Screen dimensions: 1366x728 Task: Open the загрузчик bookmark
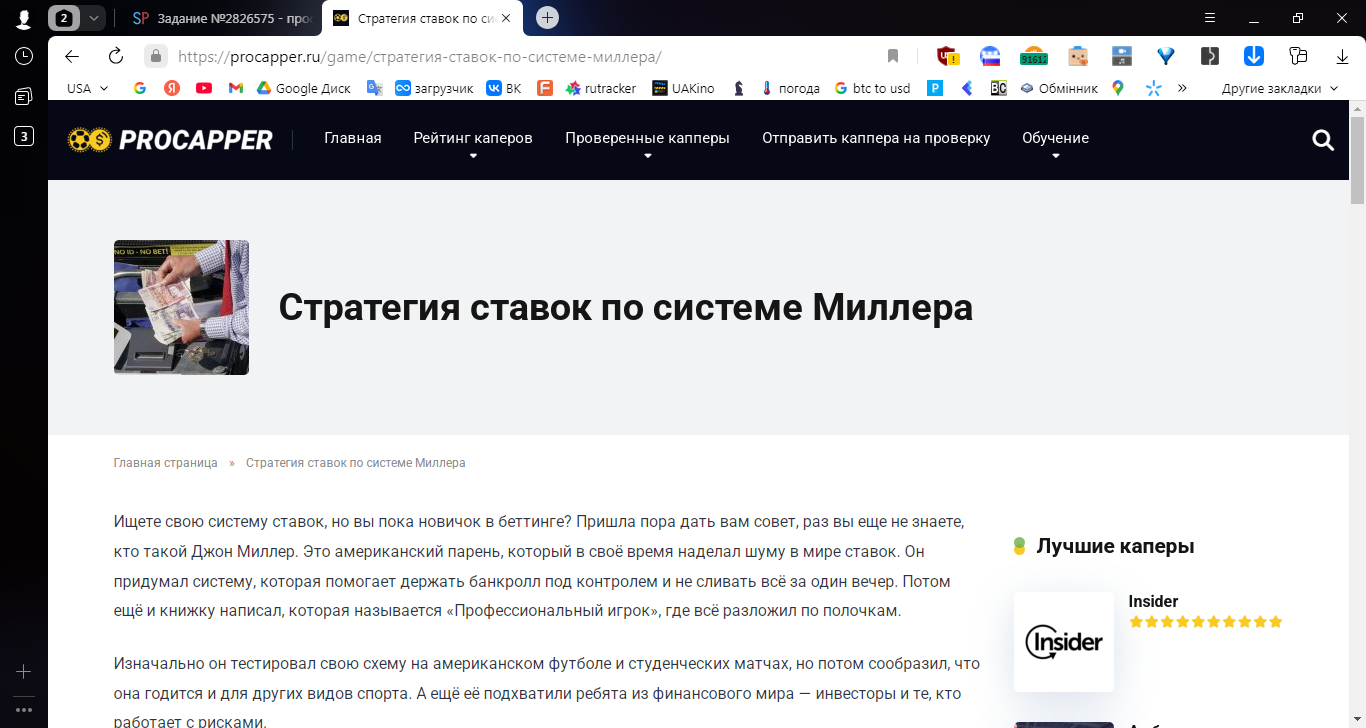click(434, 88)
